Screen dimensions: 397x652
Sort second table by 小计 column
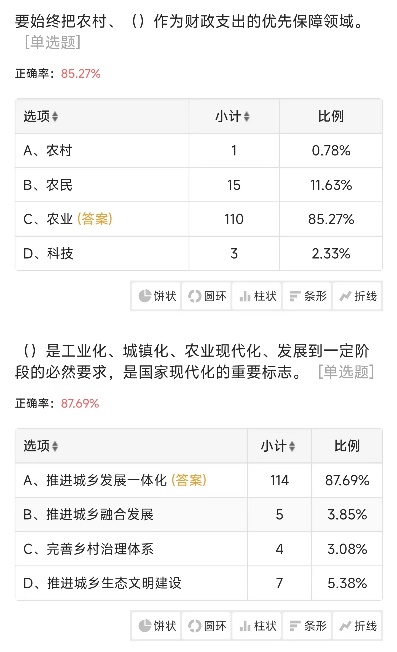278,446
